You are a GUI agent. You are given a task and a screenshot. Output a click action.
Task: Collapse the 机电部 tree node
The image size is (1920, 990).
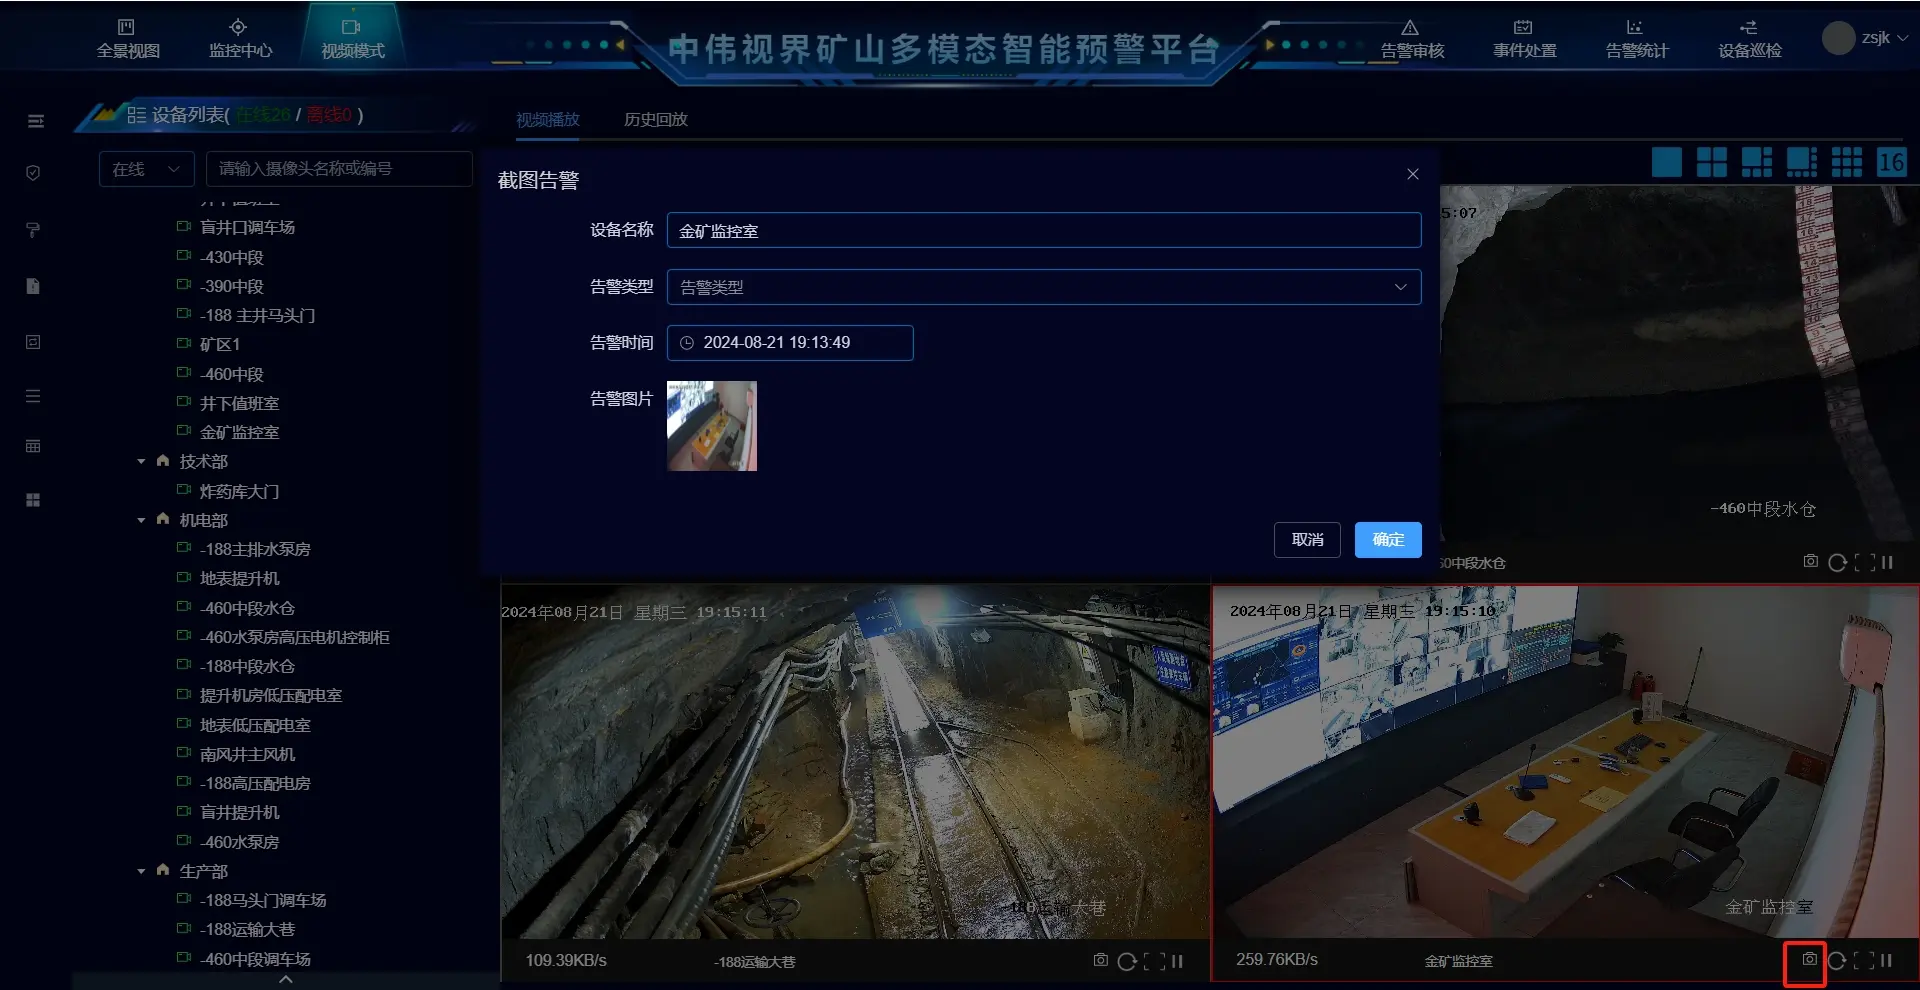coord(141,520)
